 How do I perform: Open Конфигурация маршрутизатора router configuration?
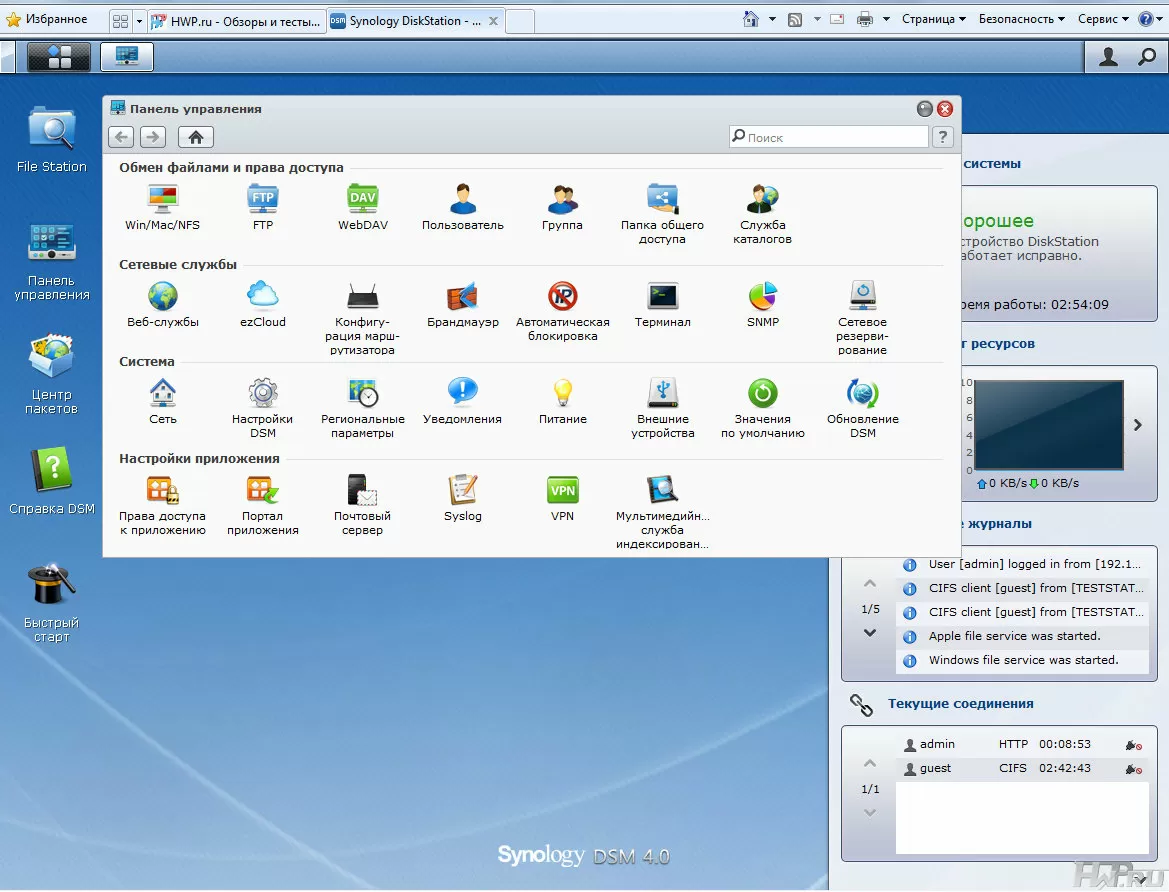click(x=362, y=318)
